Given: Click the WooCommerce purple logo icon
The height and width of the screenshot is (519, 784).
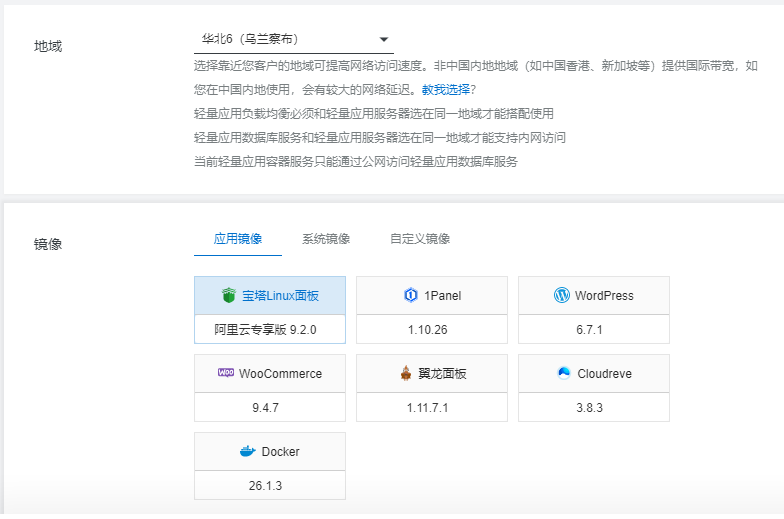Looking at the screenshot, I should [226, 372].
